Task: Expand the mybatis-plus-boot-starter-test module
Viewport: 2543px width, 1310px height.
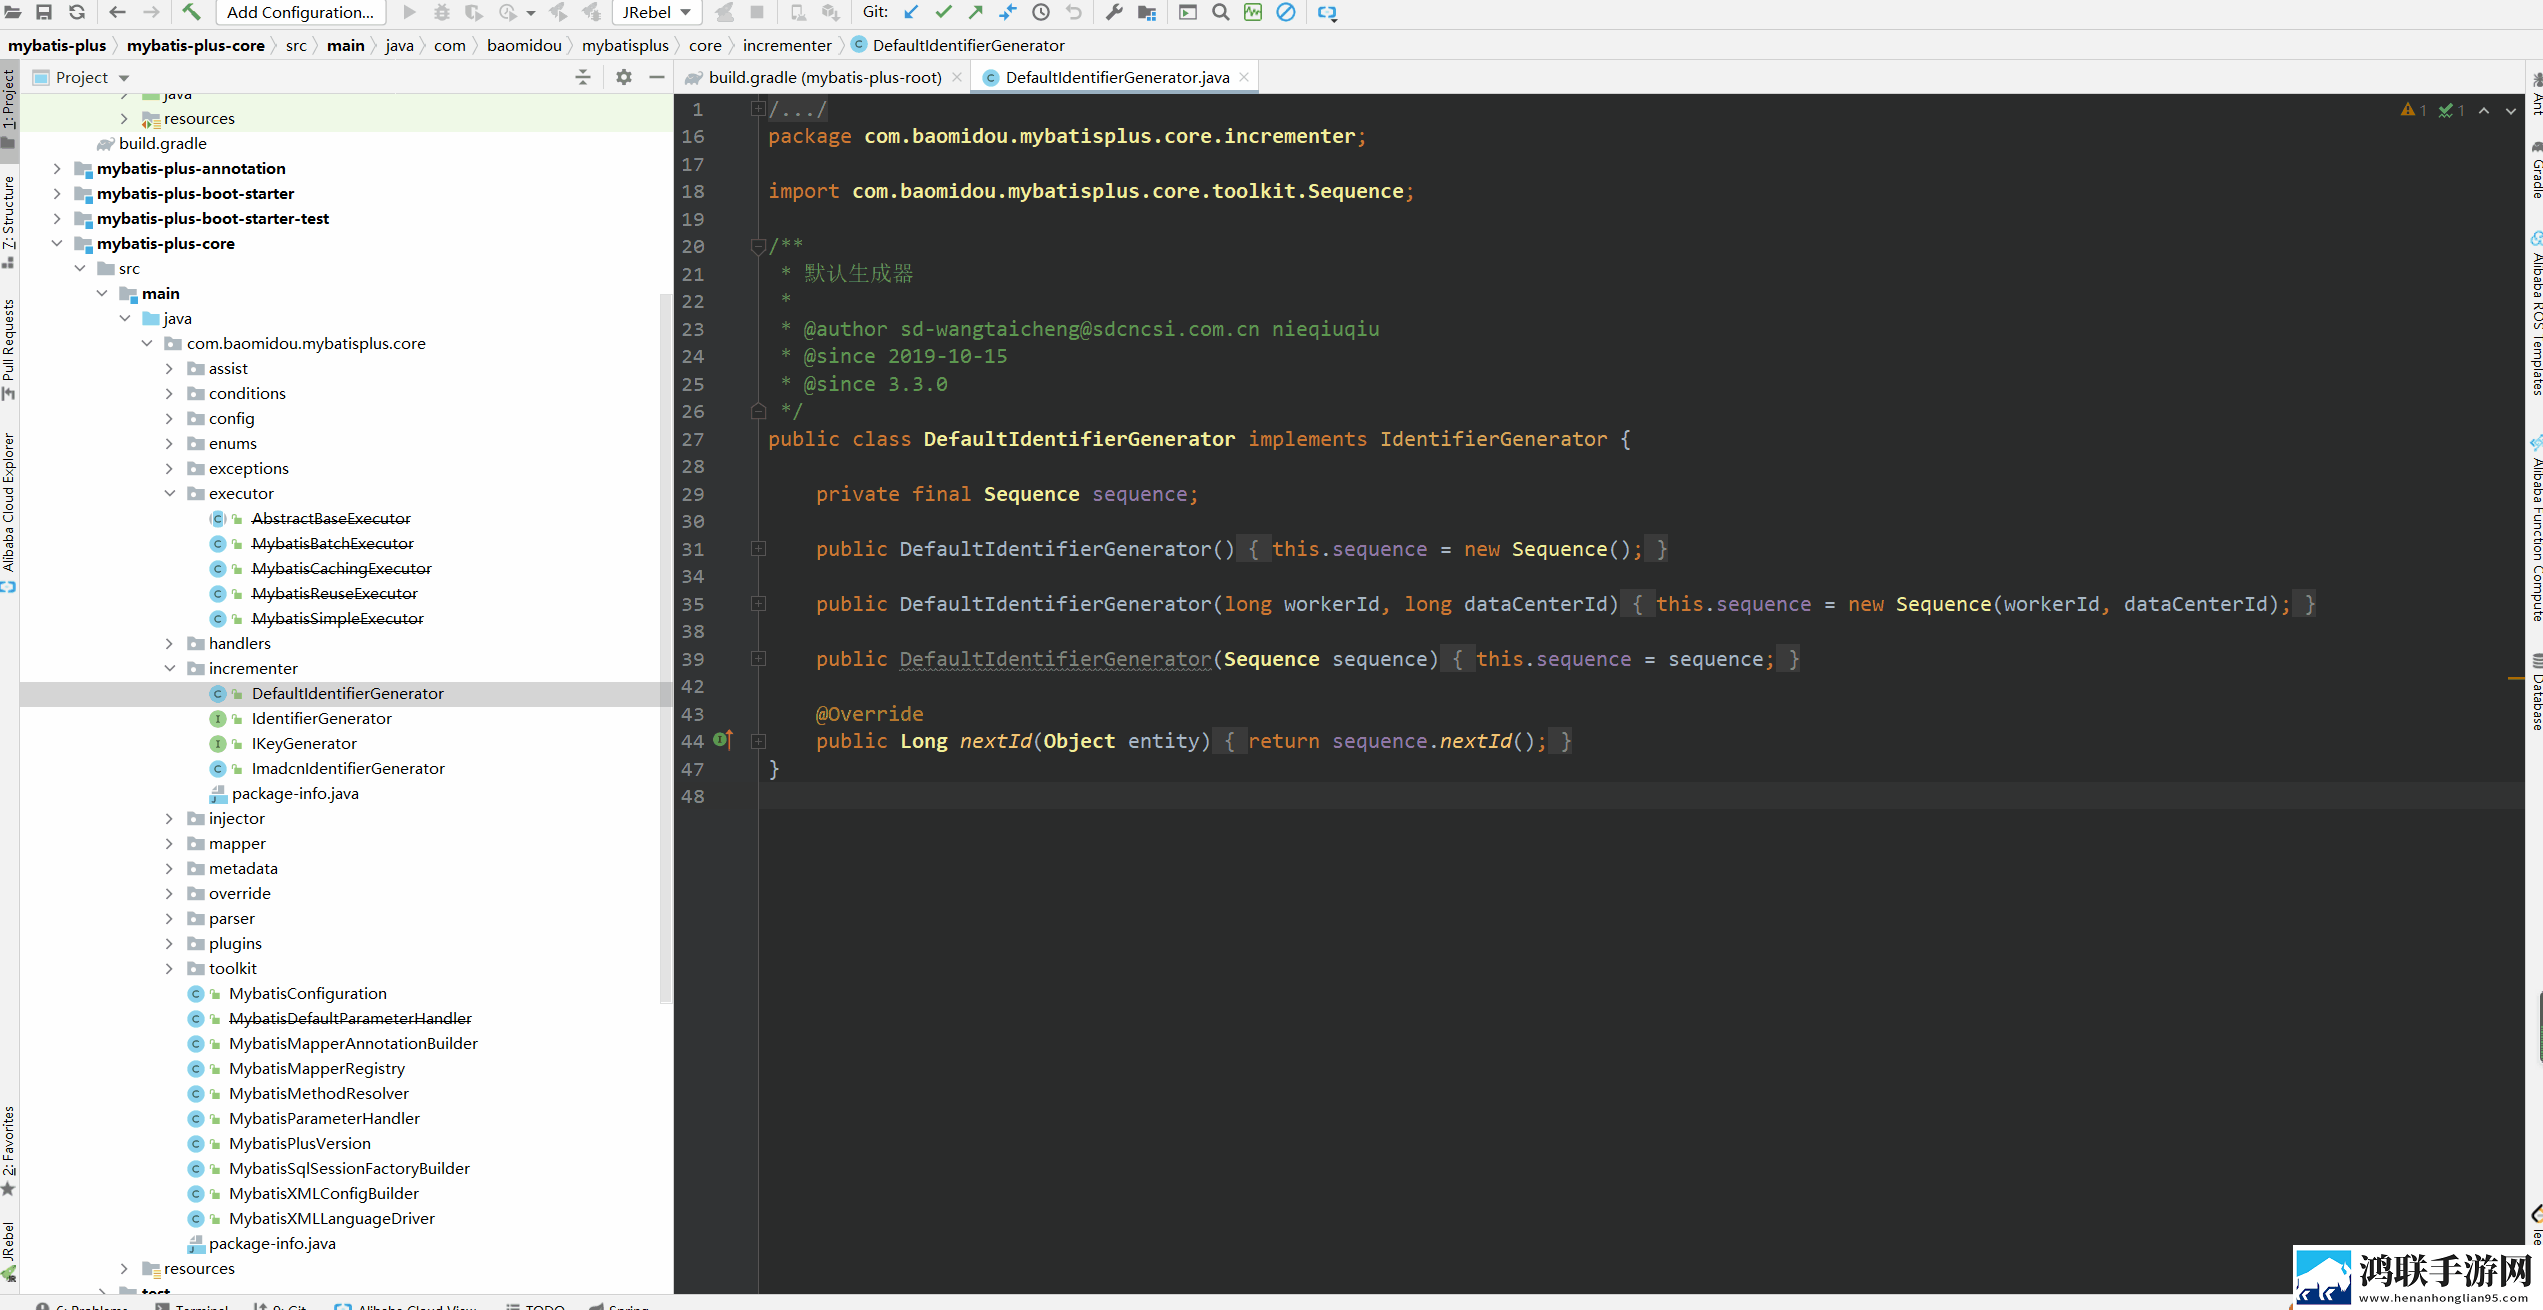Action: (x=57, y=218)
